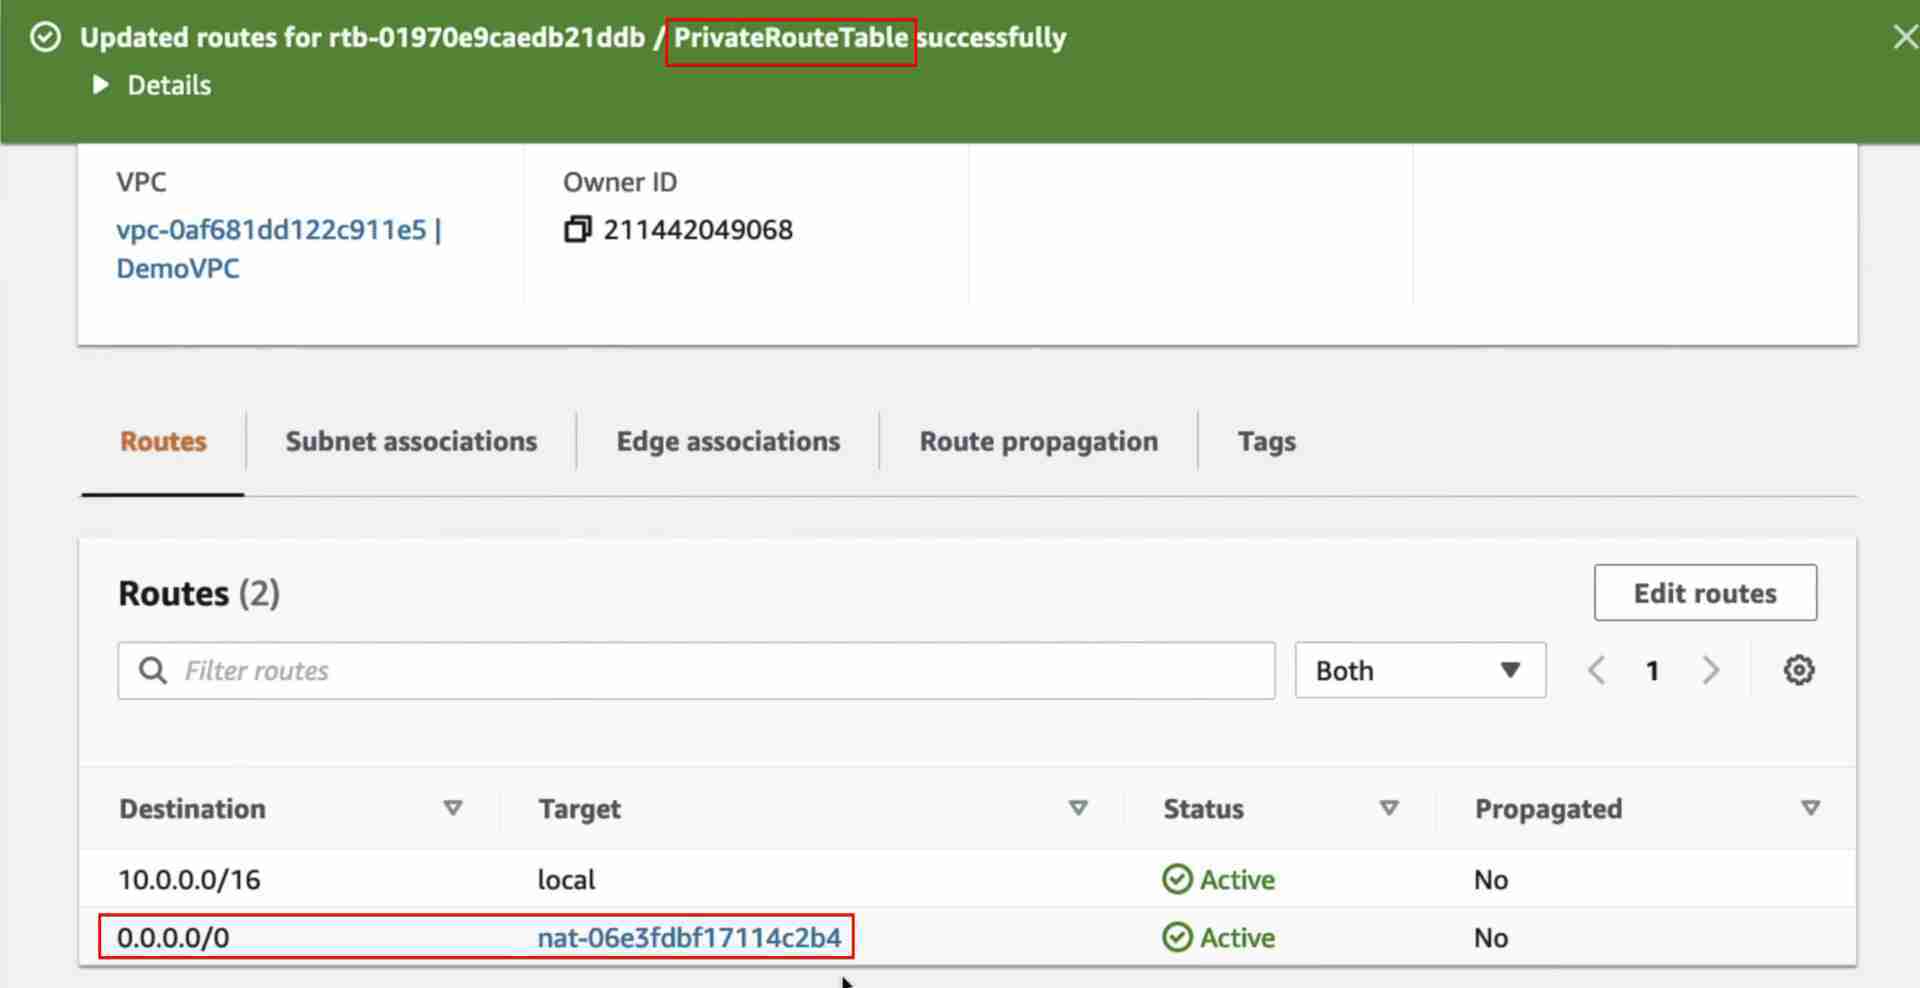Open routes table preferences gear
The image size is (1920, 988).
(1799, 670)
